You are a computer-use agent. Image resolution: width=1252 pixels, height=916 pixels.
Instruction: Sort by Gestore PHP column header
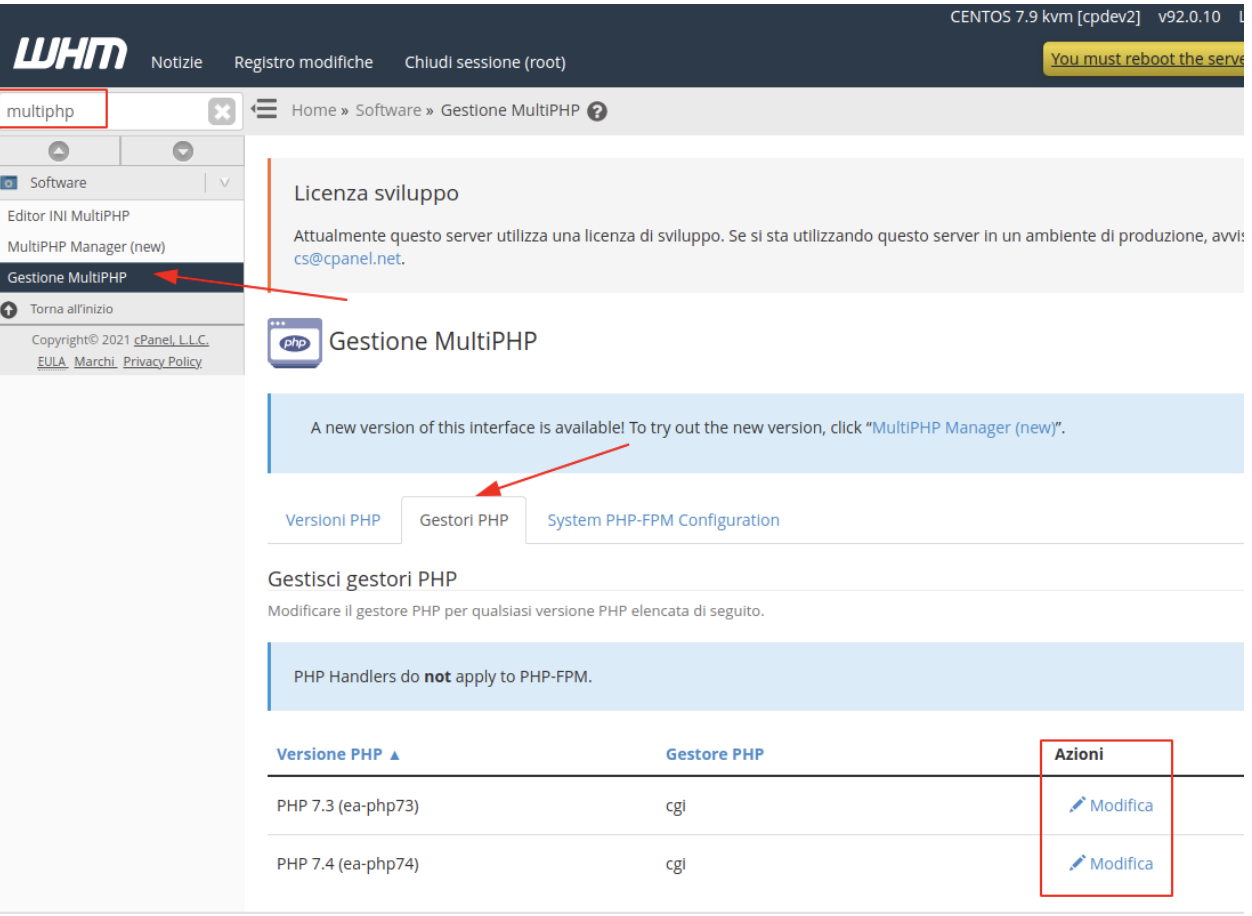click(x=715, y=754)
